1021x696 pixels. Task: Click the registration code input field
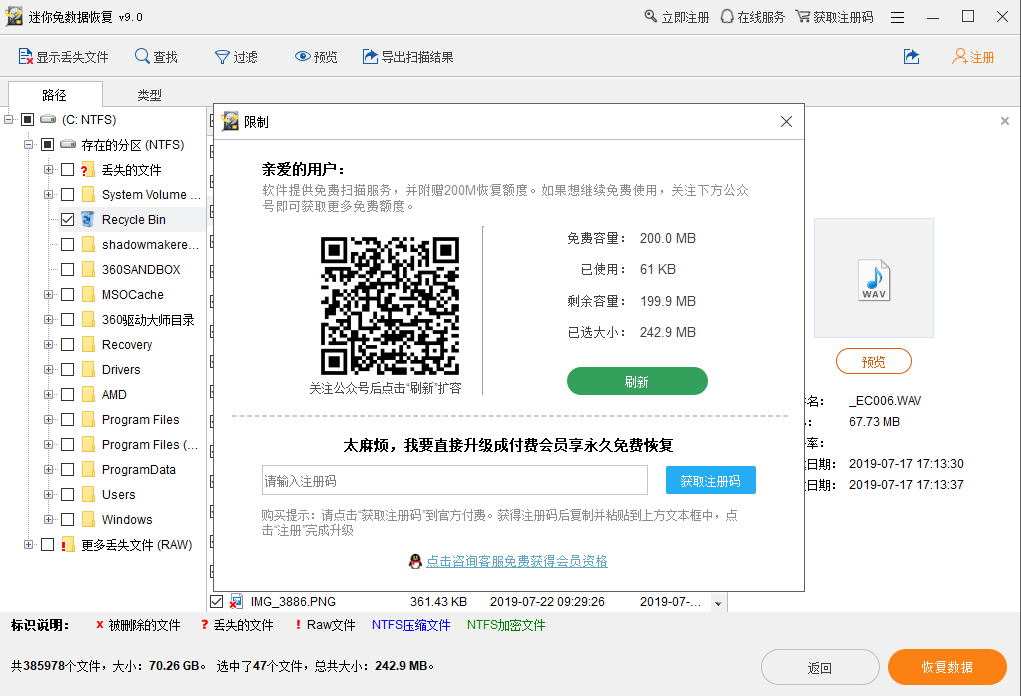[455, 480]
